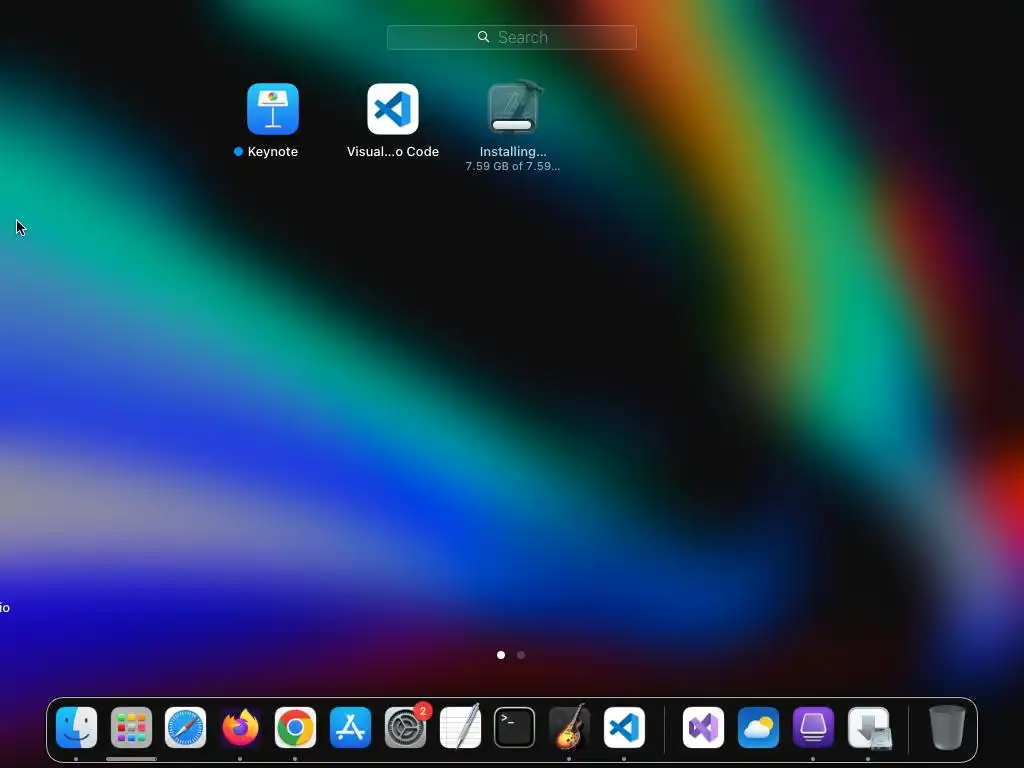This screenshot has height=768, width=1024.
Task: Open purple Visual Studio from the Dock
Action: (x=703, y=727)
